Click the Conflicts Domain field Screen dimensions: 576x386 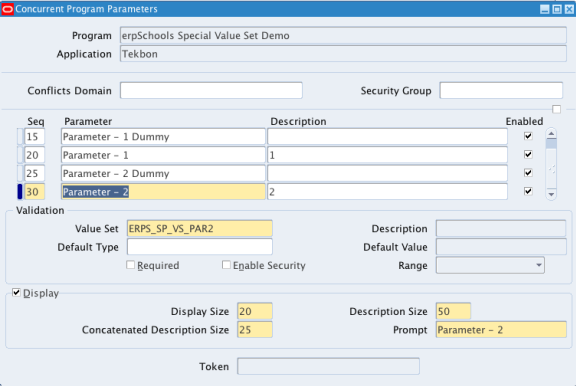click(211, 90)
